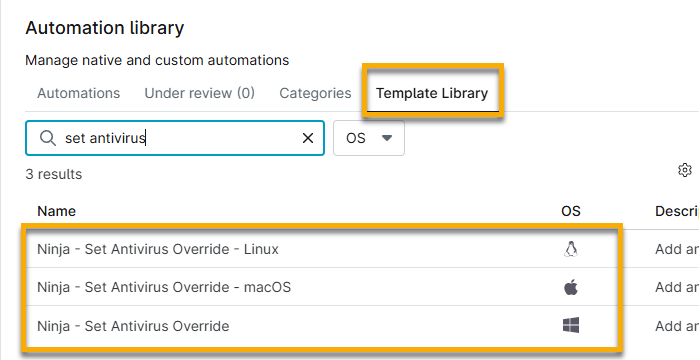Image resolution: width=700 pixels, height=360 pixels.
Task: Click the 'Automation library' heading
Action: point(104,28)
